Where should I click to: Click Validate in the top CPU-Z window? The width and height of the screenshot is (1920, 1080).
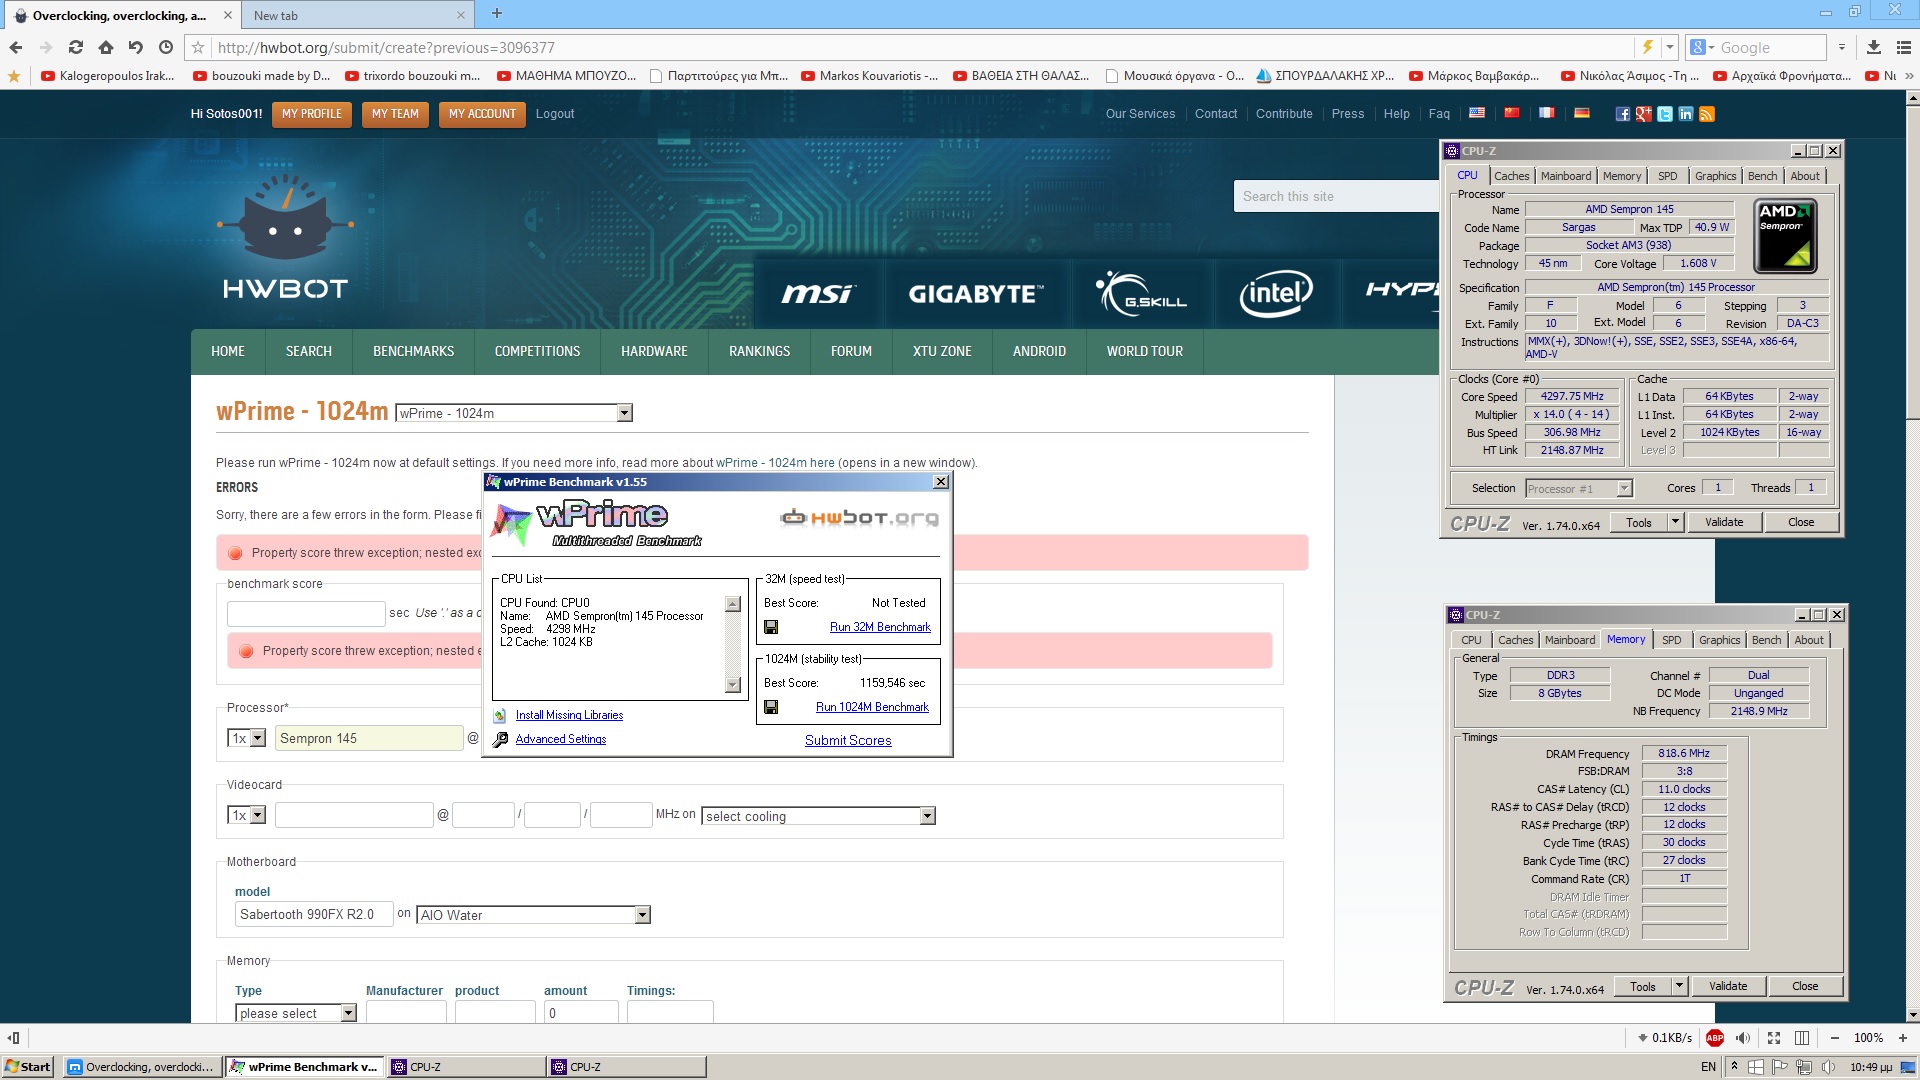click(x=1724, y=522)
